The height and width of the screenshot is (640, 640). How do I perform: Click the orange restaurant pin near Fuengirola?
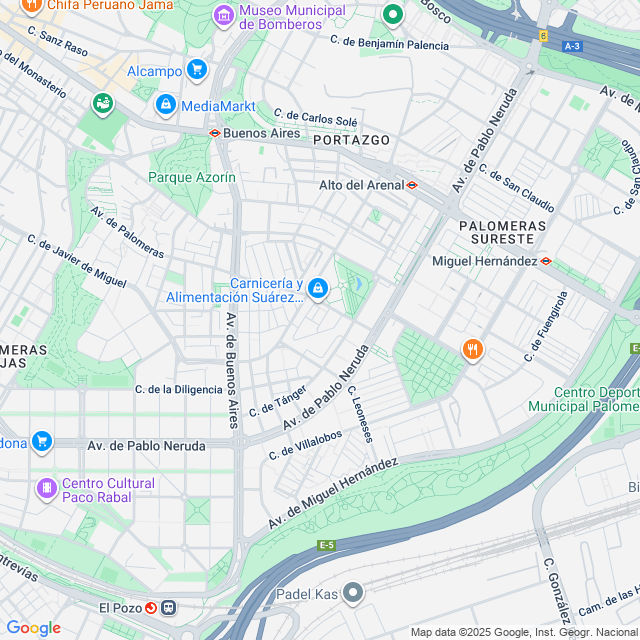pyautogui.click(x=473, y=350)
